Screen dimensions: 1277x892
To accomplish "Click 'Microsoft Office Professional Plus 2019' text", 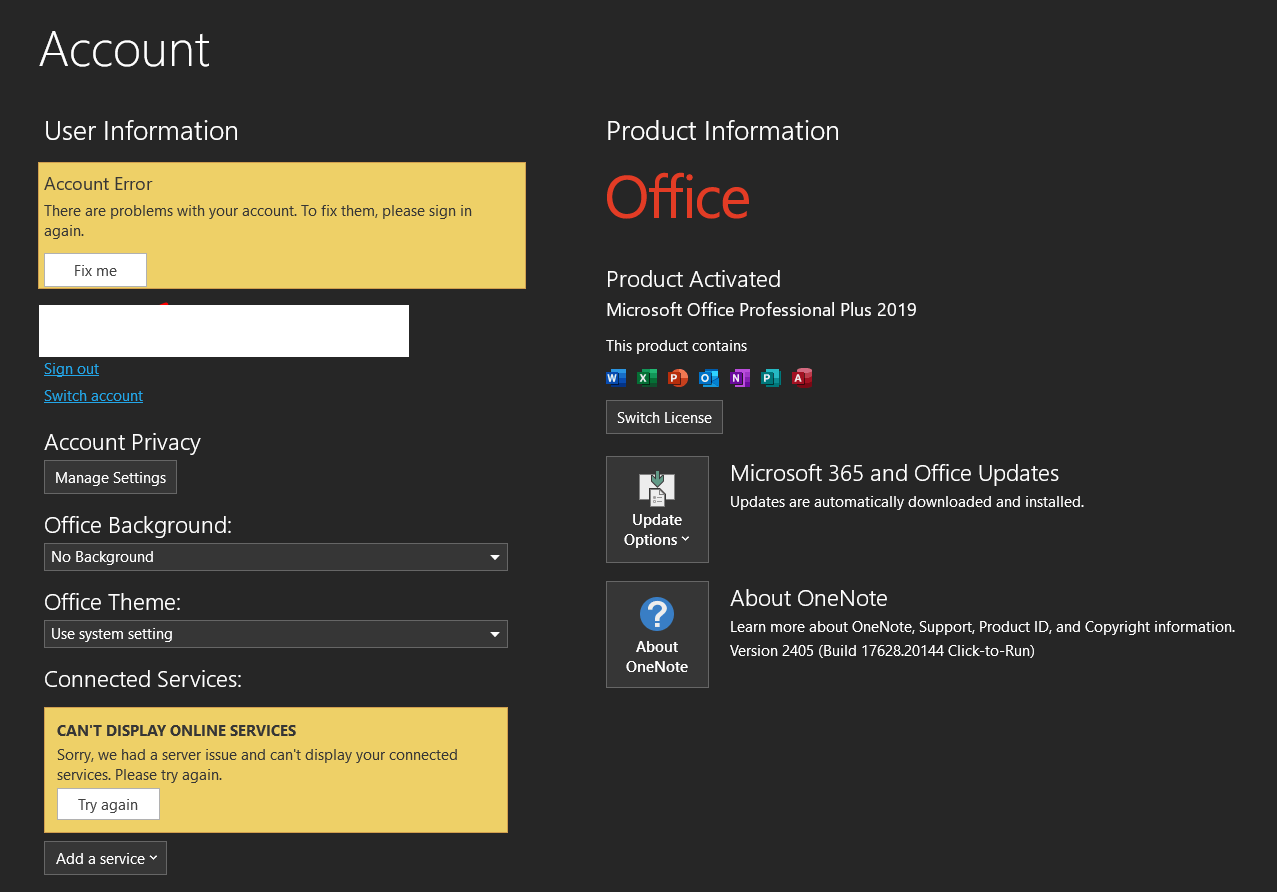I will click(761, 310).
